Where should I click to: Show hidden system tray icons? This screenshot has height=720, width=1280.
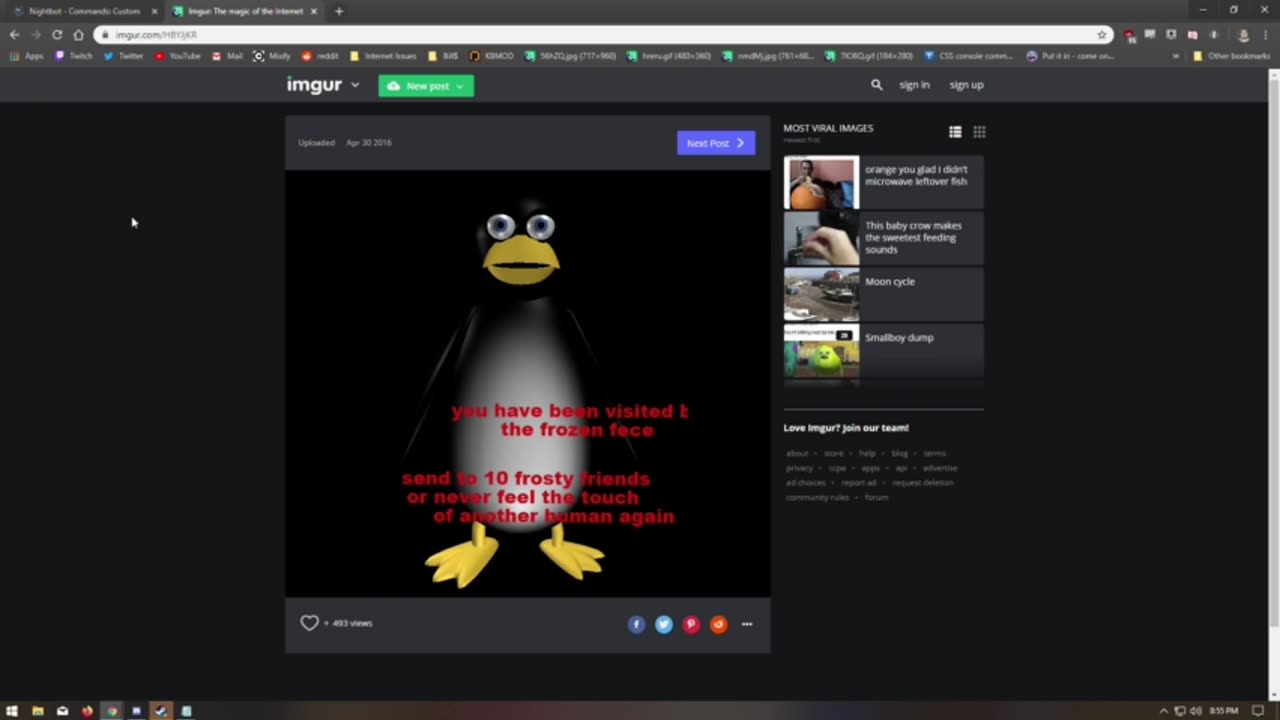[x=1163, y=711]
